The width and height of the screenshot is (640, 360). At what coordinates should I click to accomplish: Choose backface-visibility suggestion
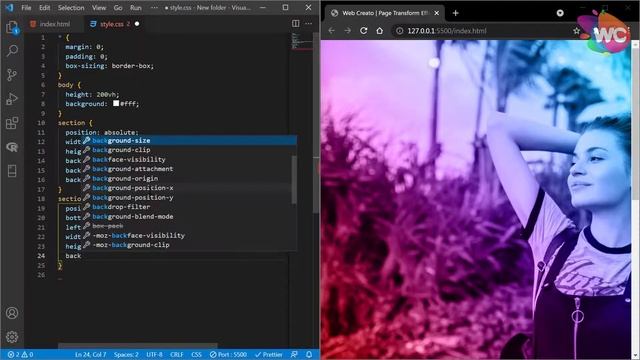pos(189,159)
